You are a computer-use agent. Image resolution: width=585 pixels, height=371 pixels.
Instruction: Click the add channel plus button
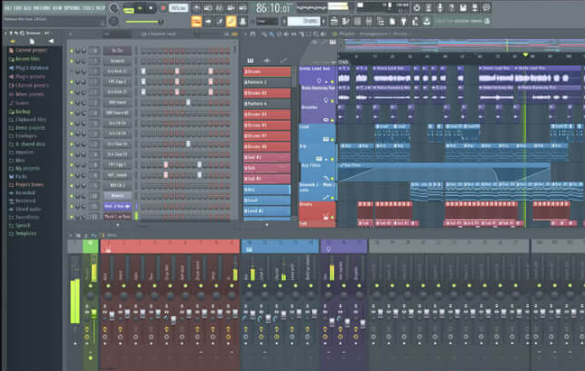pyautogui.click(x=118, y=225)
